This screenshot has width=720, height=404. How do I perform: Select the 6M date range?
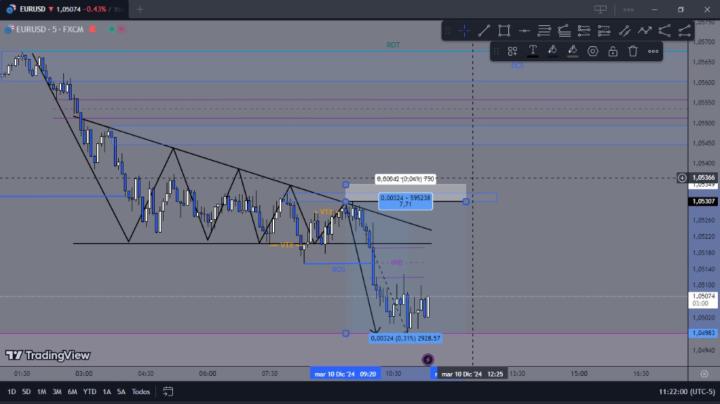point(72,392)
